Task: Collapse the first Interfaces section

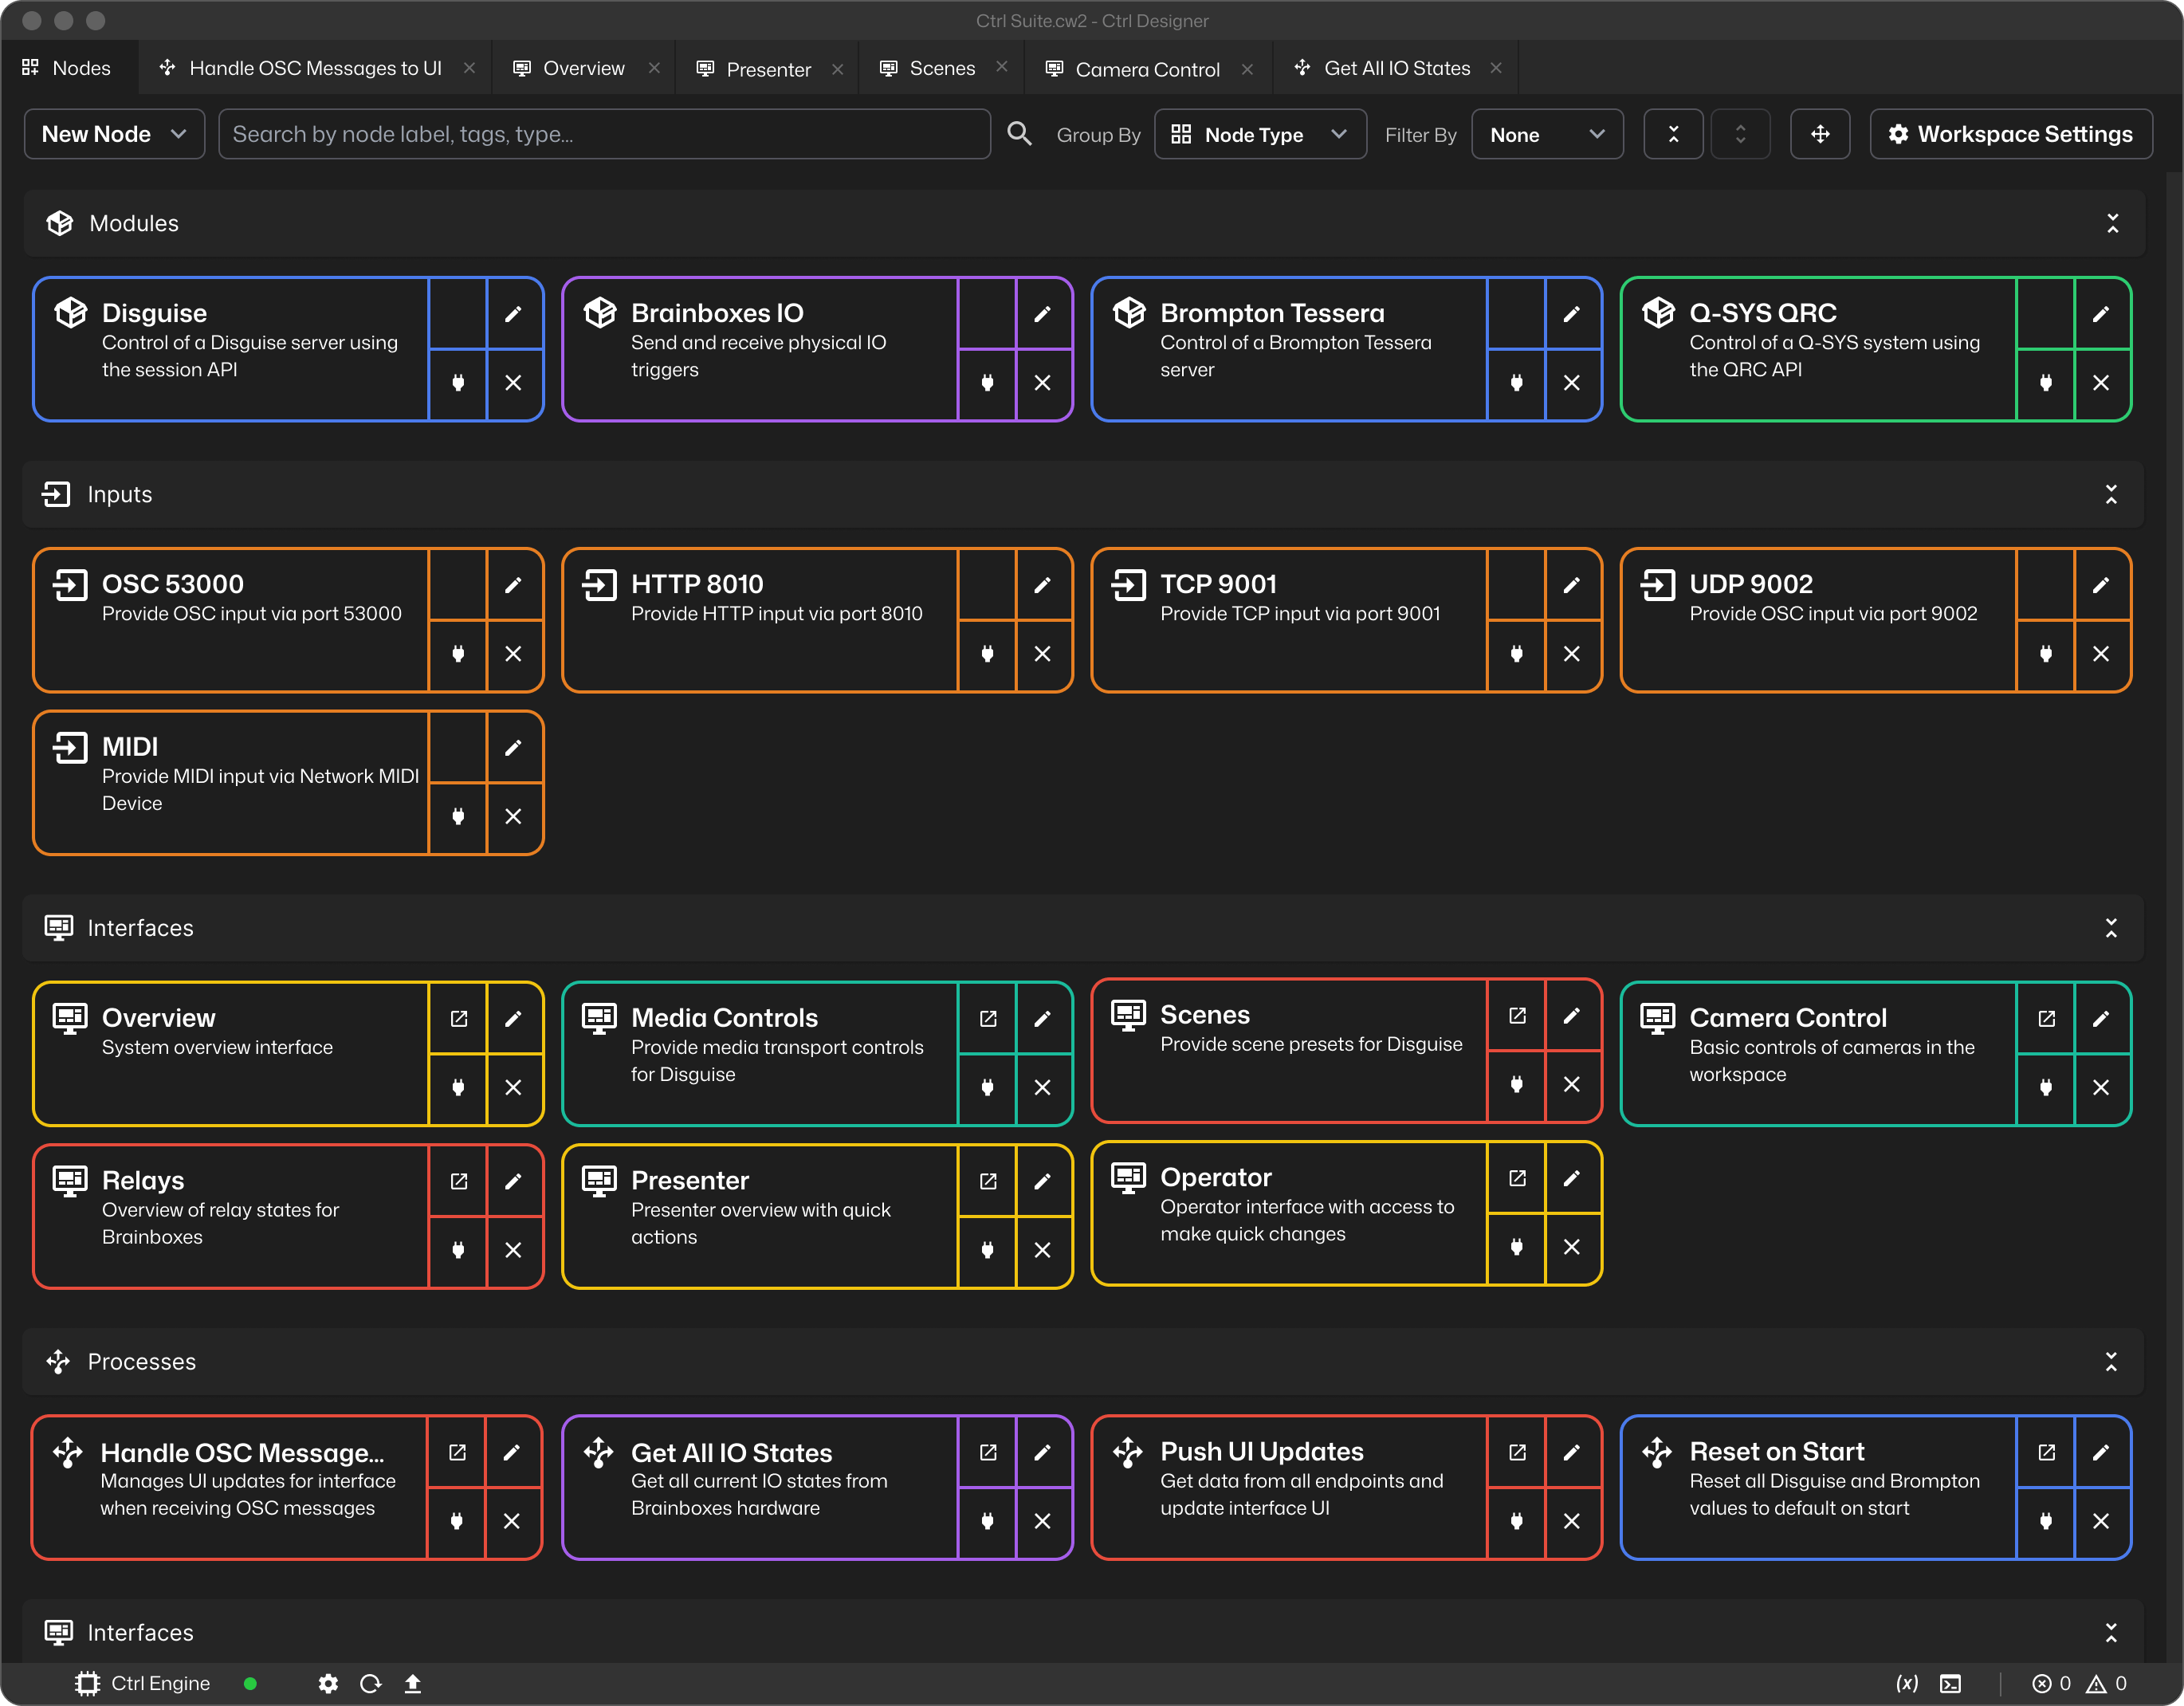Action: pyautogui.click(x=2111, y=928)
